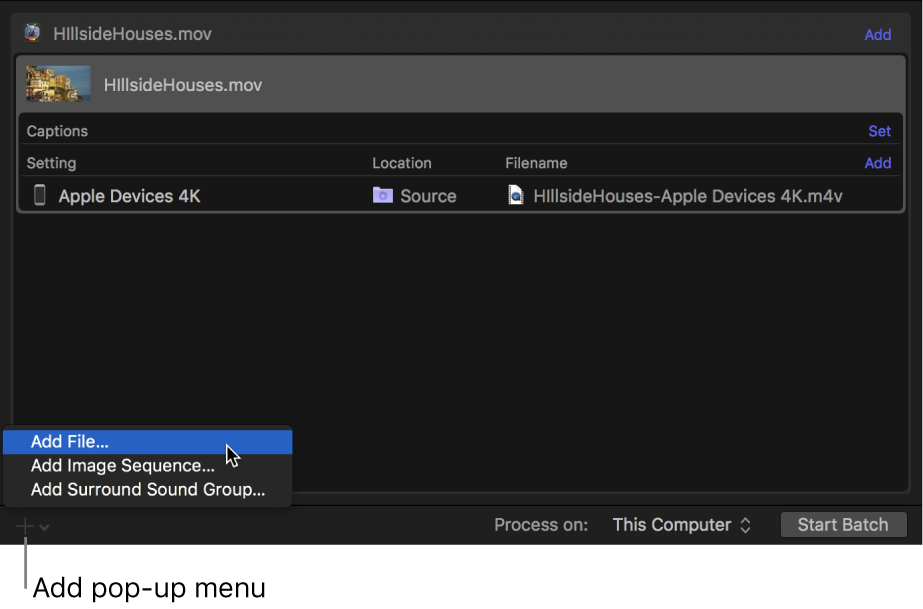Screen dimensions: 923x609
Task: Select Add Image Sequence… menu item
Action: click(x=122, y=465)
